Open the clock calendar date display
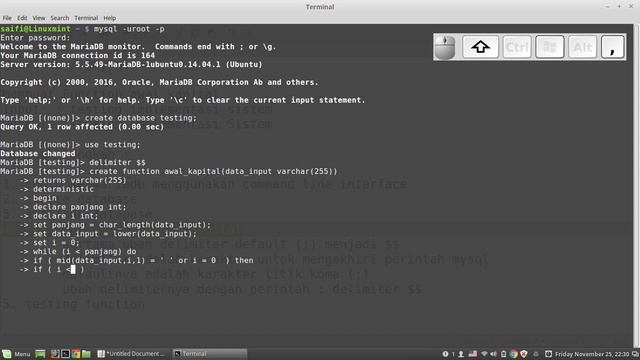The height and width of the screenshot is (360, 640). (x=592, y=354)
